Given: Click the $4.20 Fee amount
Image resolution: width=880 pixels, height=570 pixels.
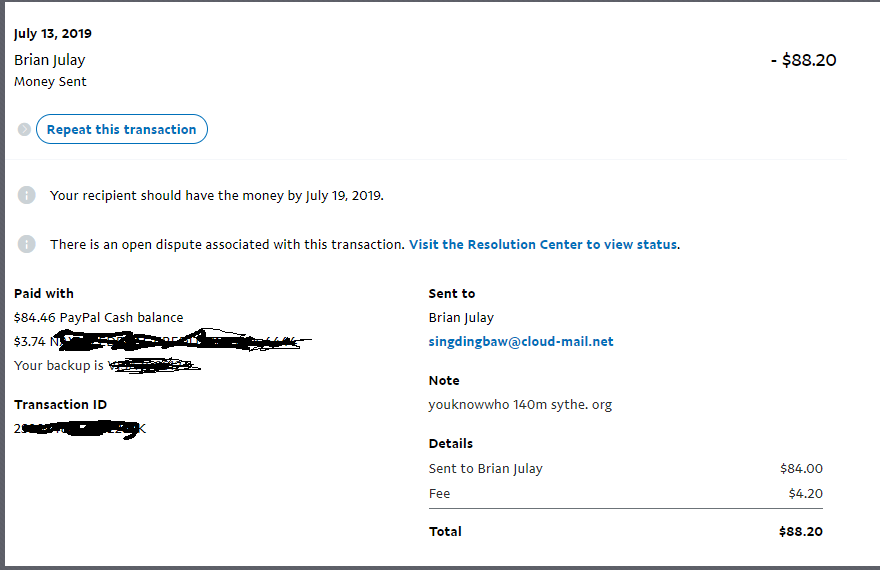Looking at the screenshot, I should coord(805,493).
